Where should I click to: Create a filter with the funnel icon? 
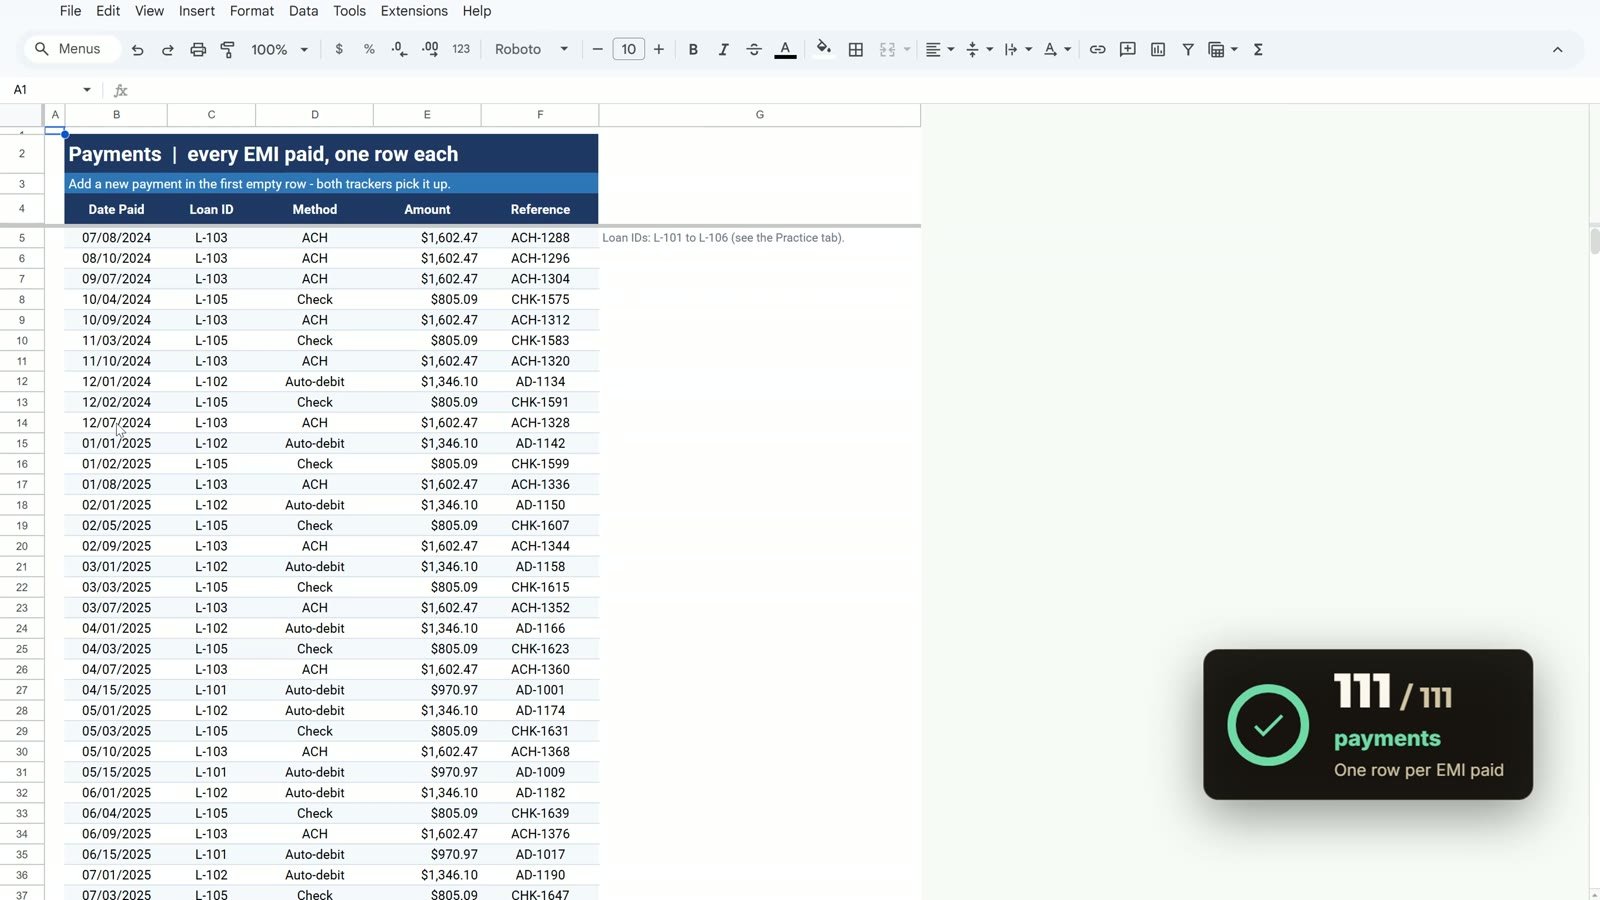[1188, 49]
